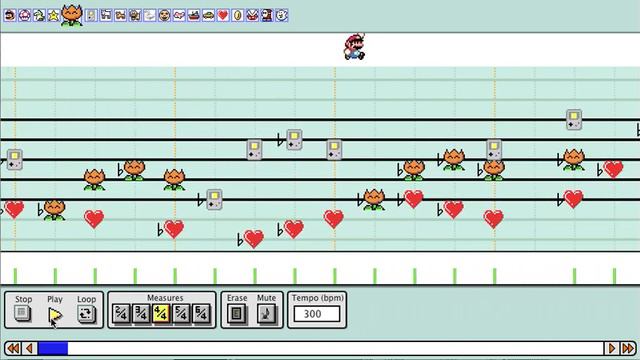Image resolution: width=640 pixels, height=360 pixels.
Task: Select the Piranha Plant instrument icon
Action: pyautogui.click(x=252, y=16)
